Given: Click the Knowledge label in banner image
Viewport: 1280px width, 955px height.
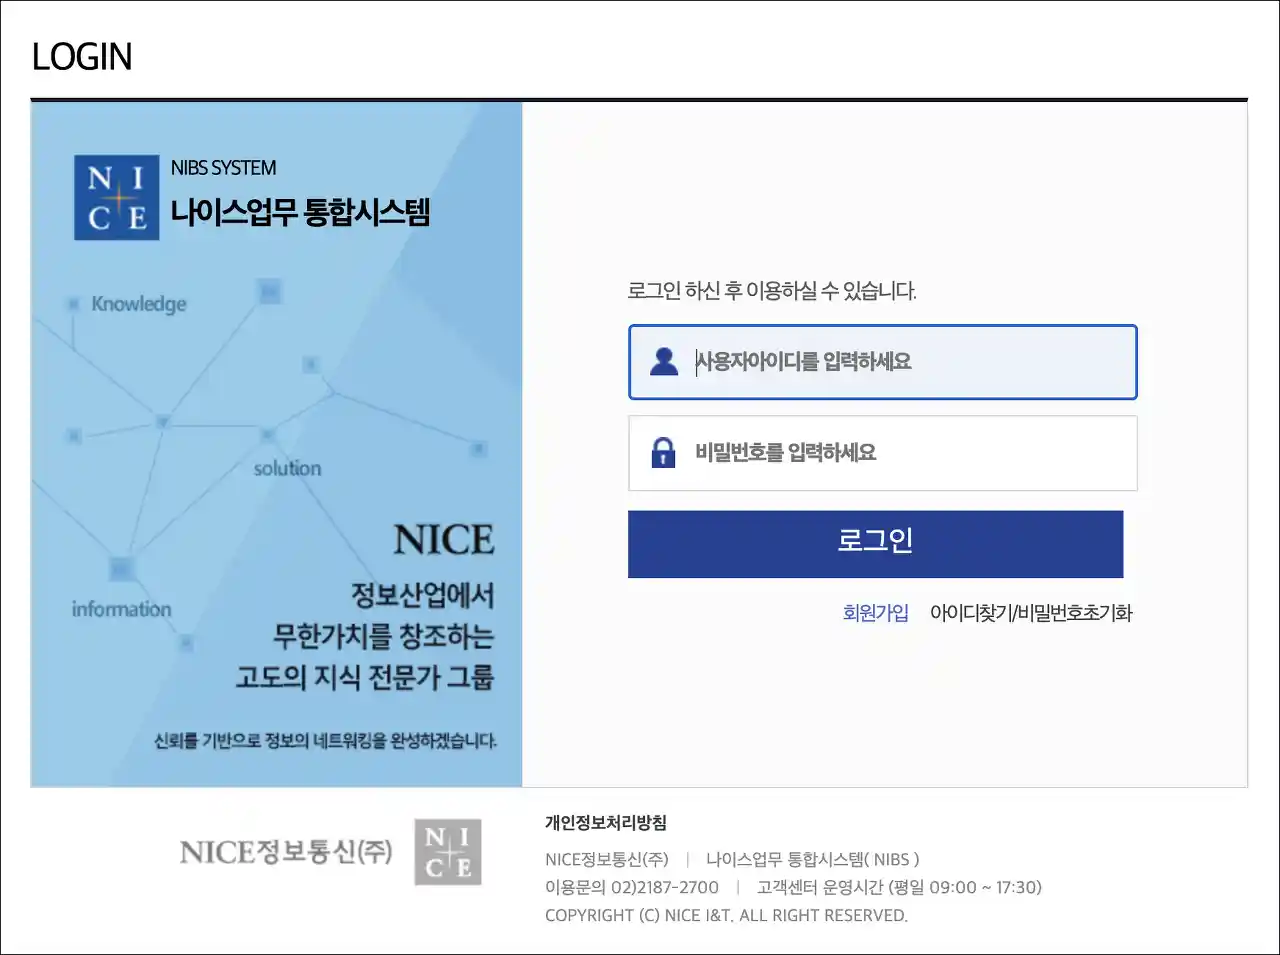Looking at the screenshot, I should [139, 304].
